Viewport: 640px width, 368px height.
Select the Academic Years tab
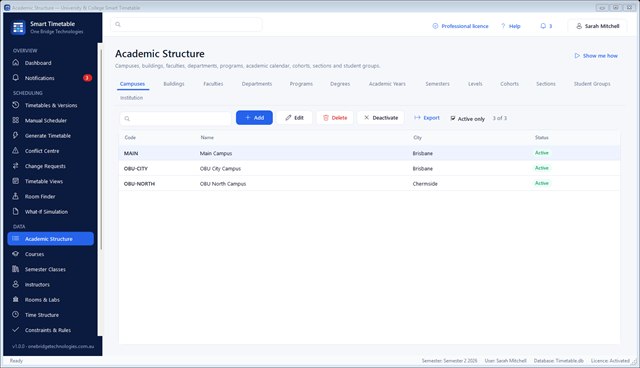(x=387, y=84)
